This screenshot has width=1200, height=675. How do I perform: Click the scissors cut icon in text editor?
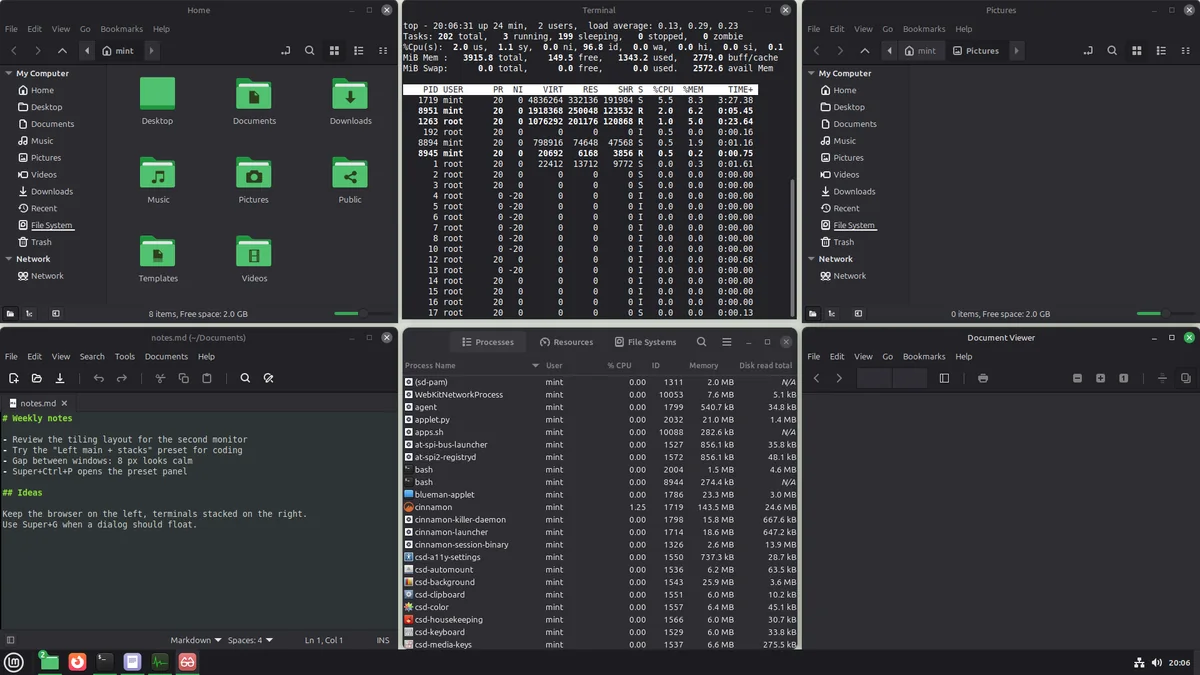159,379
